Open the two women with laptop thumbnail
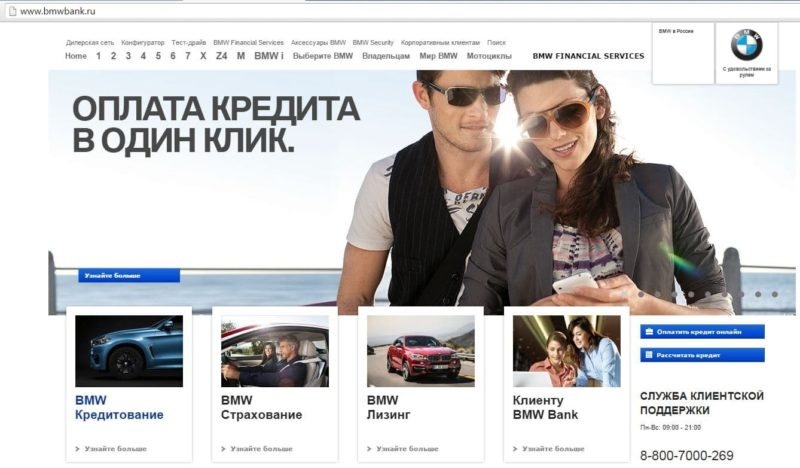Viewport: 800px width, 468px height. tap(567, 351)
